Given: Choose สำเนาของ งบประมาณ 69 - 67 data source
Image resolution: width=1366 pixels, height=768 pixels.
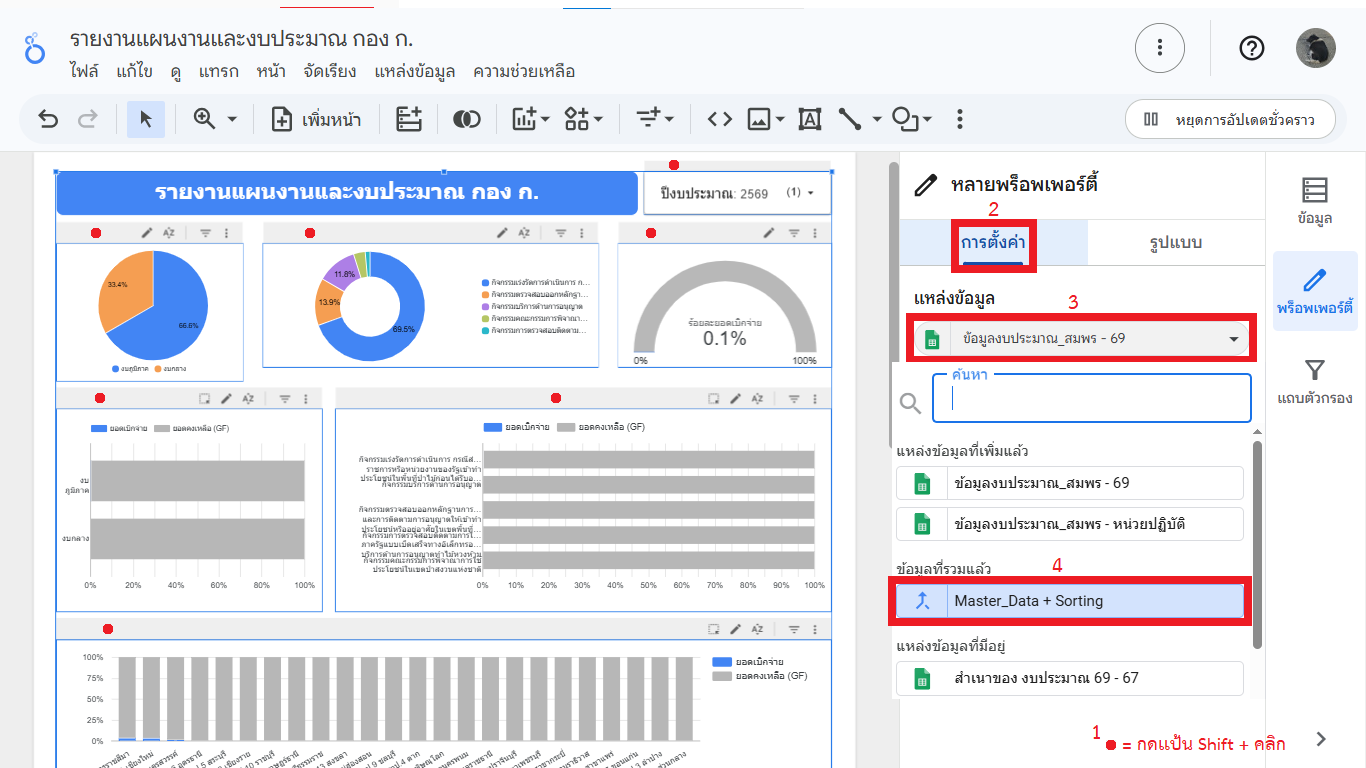Looking at the screenshot, I should (x=1069, y=678).
